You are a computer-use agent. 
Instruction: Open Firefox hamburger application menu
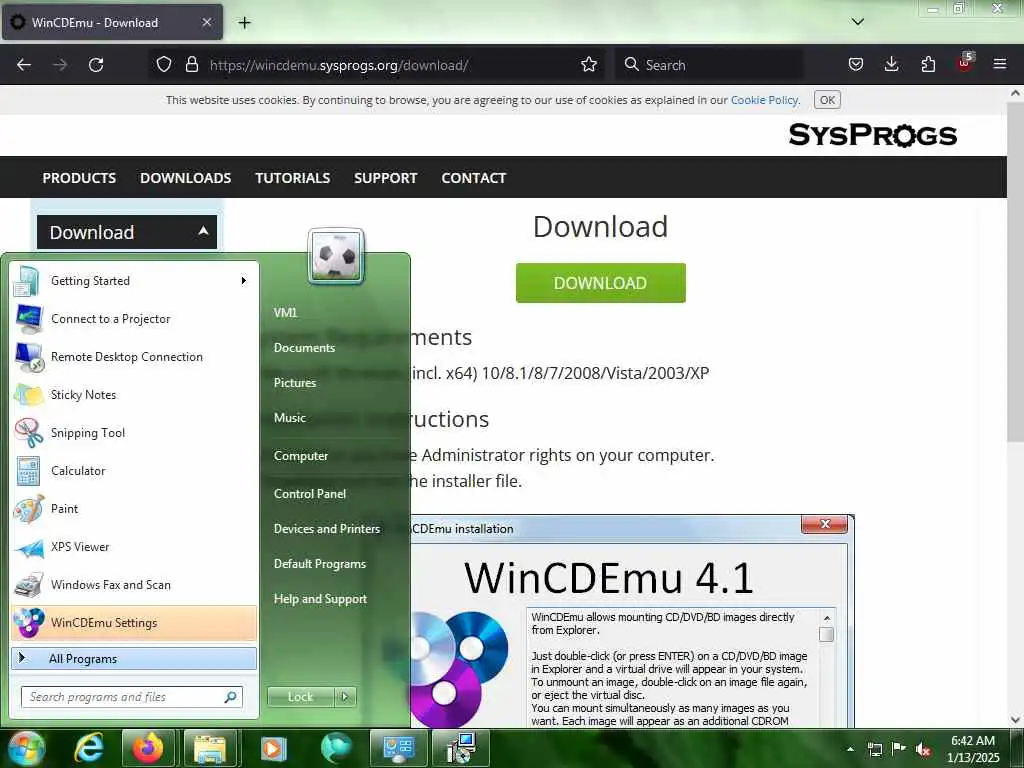[1000, 65]
